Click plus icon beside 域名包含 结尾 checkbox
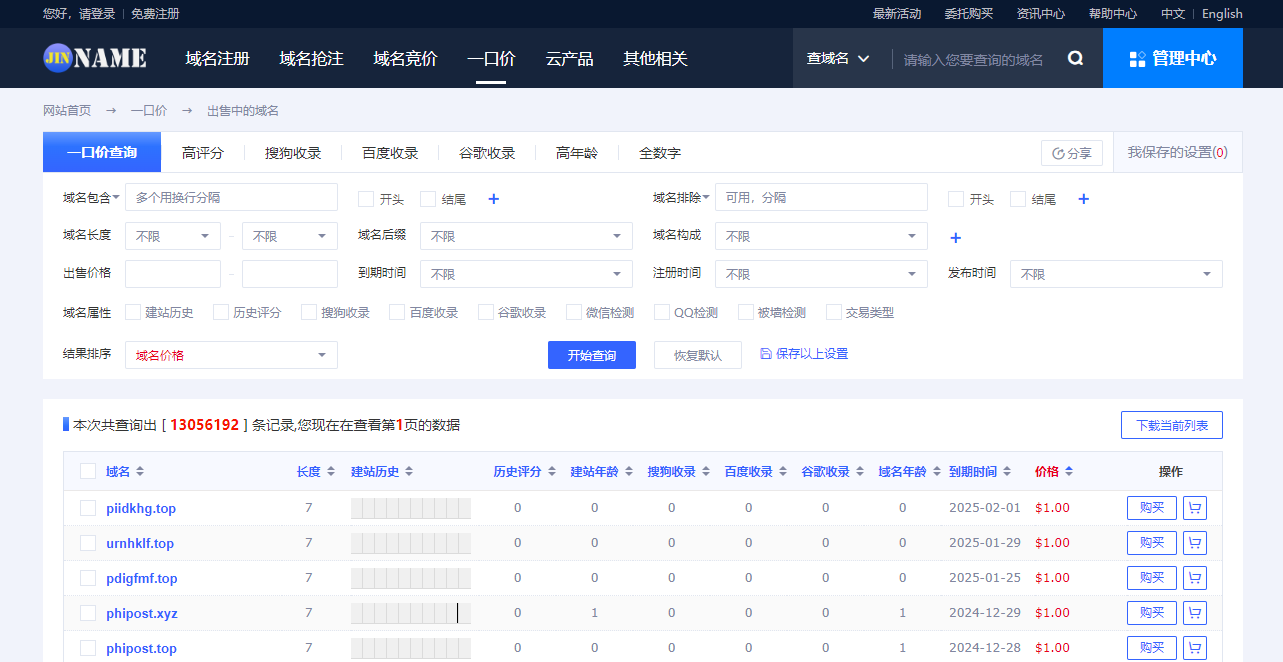Viewport: 1283px width, 662px height. tap(493, 199)
